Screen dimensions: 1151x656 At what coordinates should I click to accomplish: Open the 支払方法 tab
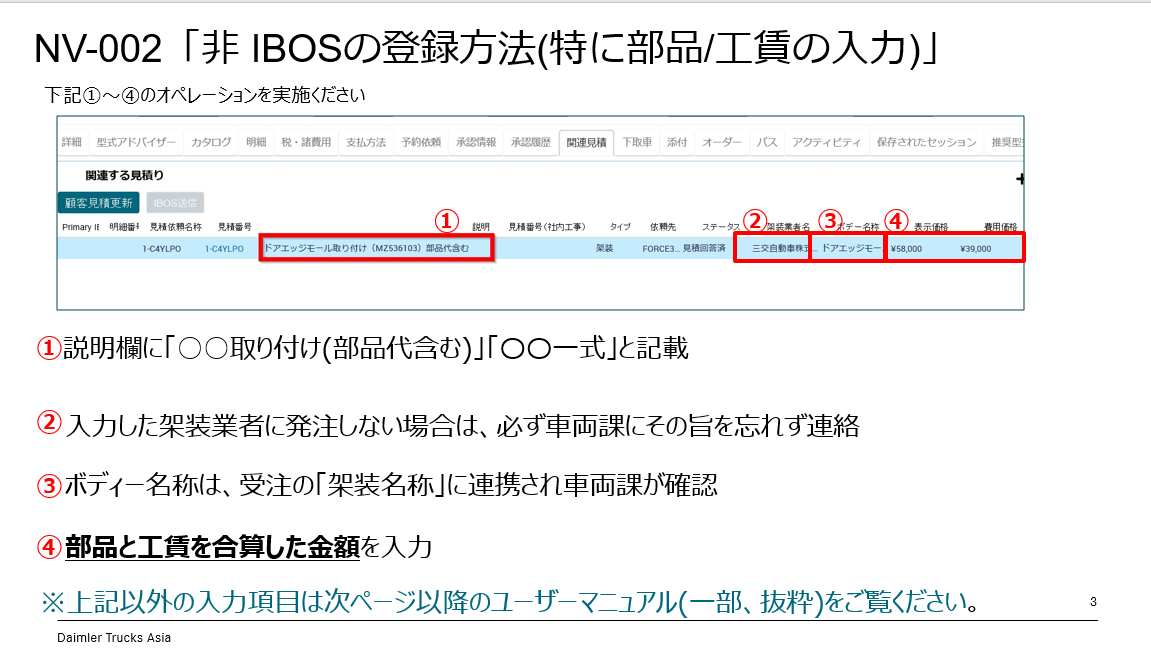tap(366, 142)
